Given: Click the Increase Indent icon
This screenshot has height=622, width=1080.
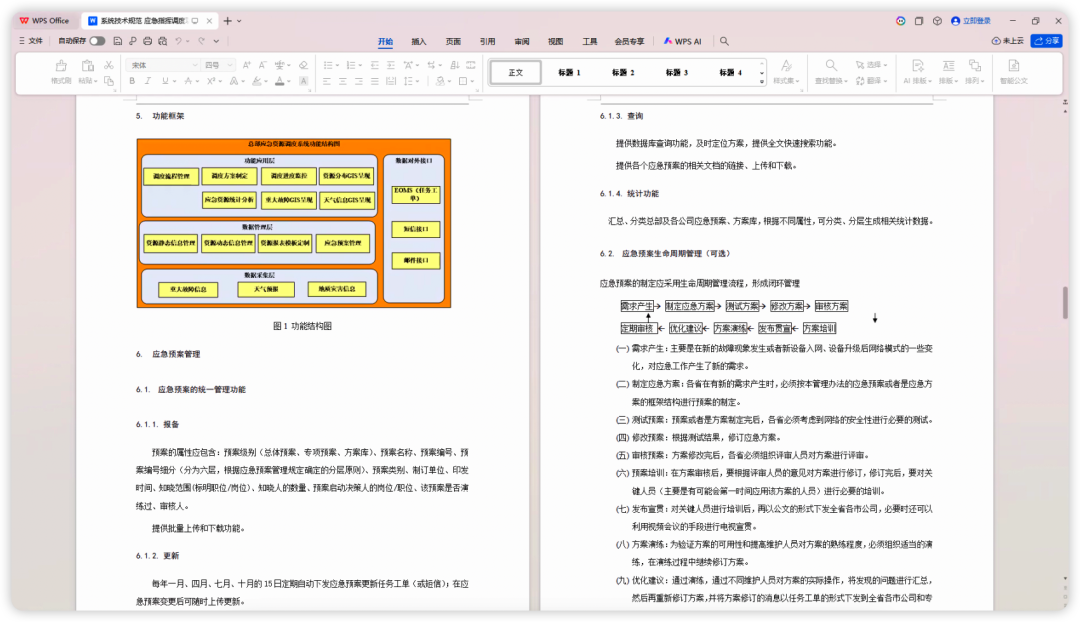Looking at the screenshot, I should [x=391, y=65].
